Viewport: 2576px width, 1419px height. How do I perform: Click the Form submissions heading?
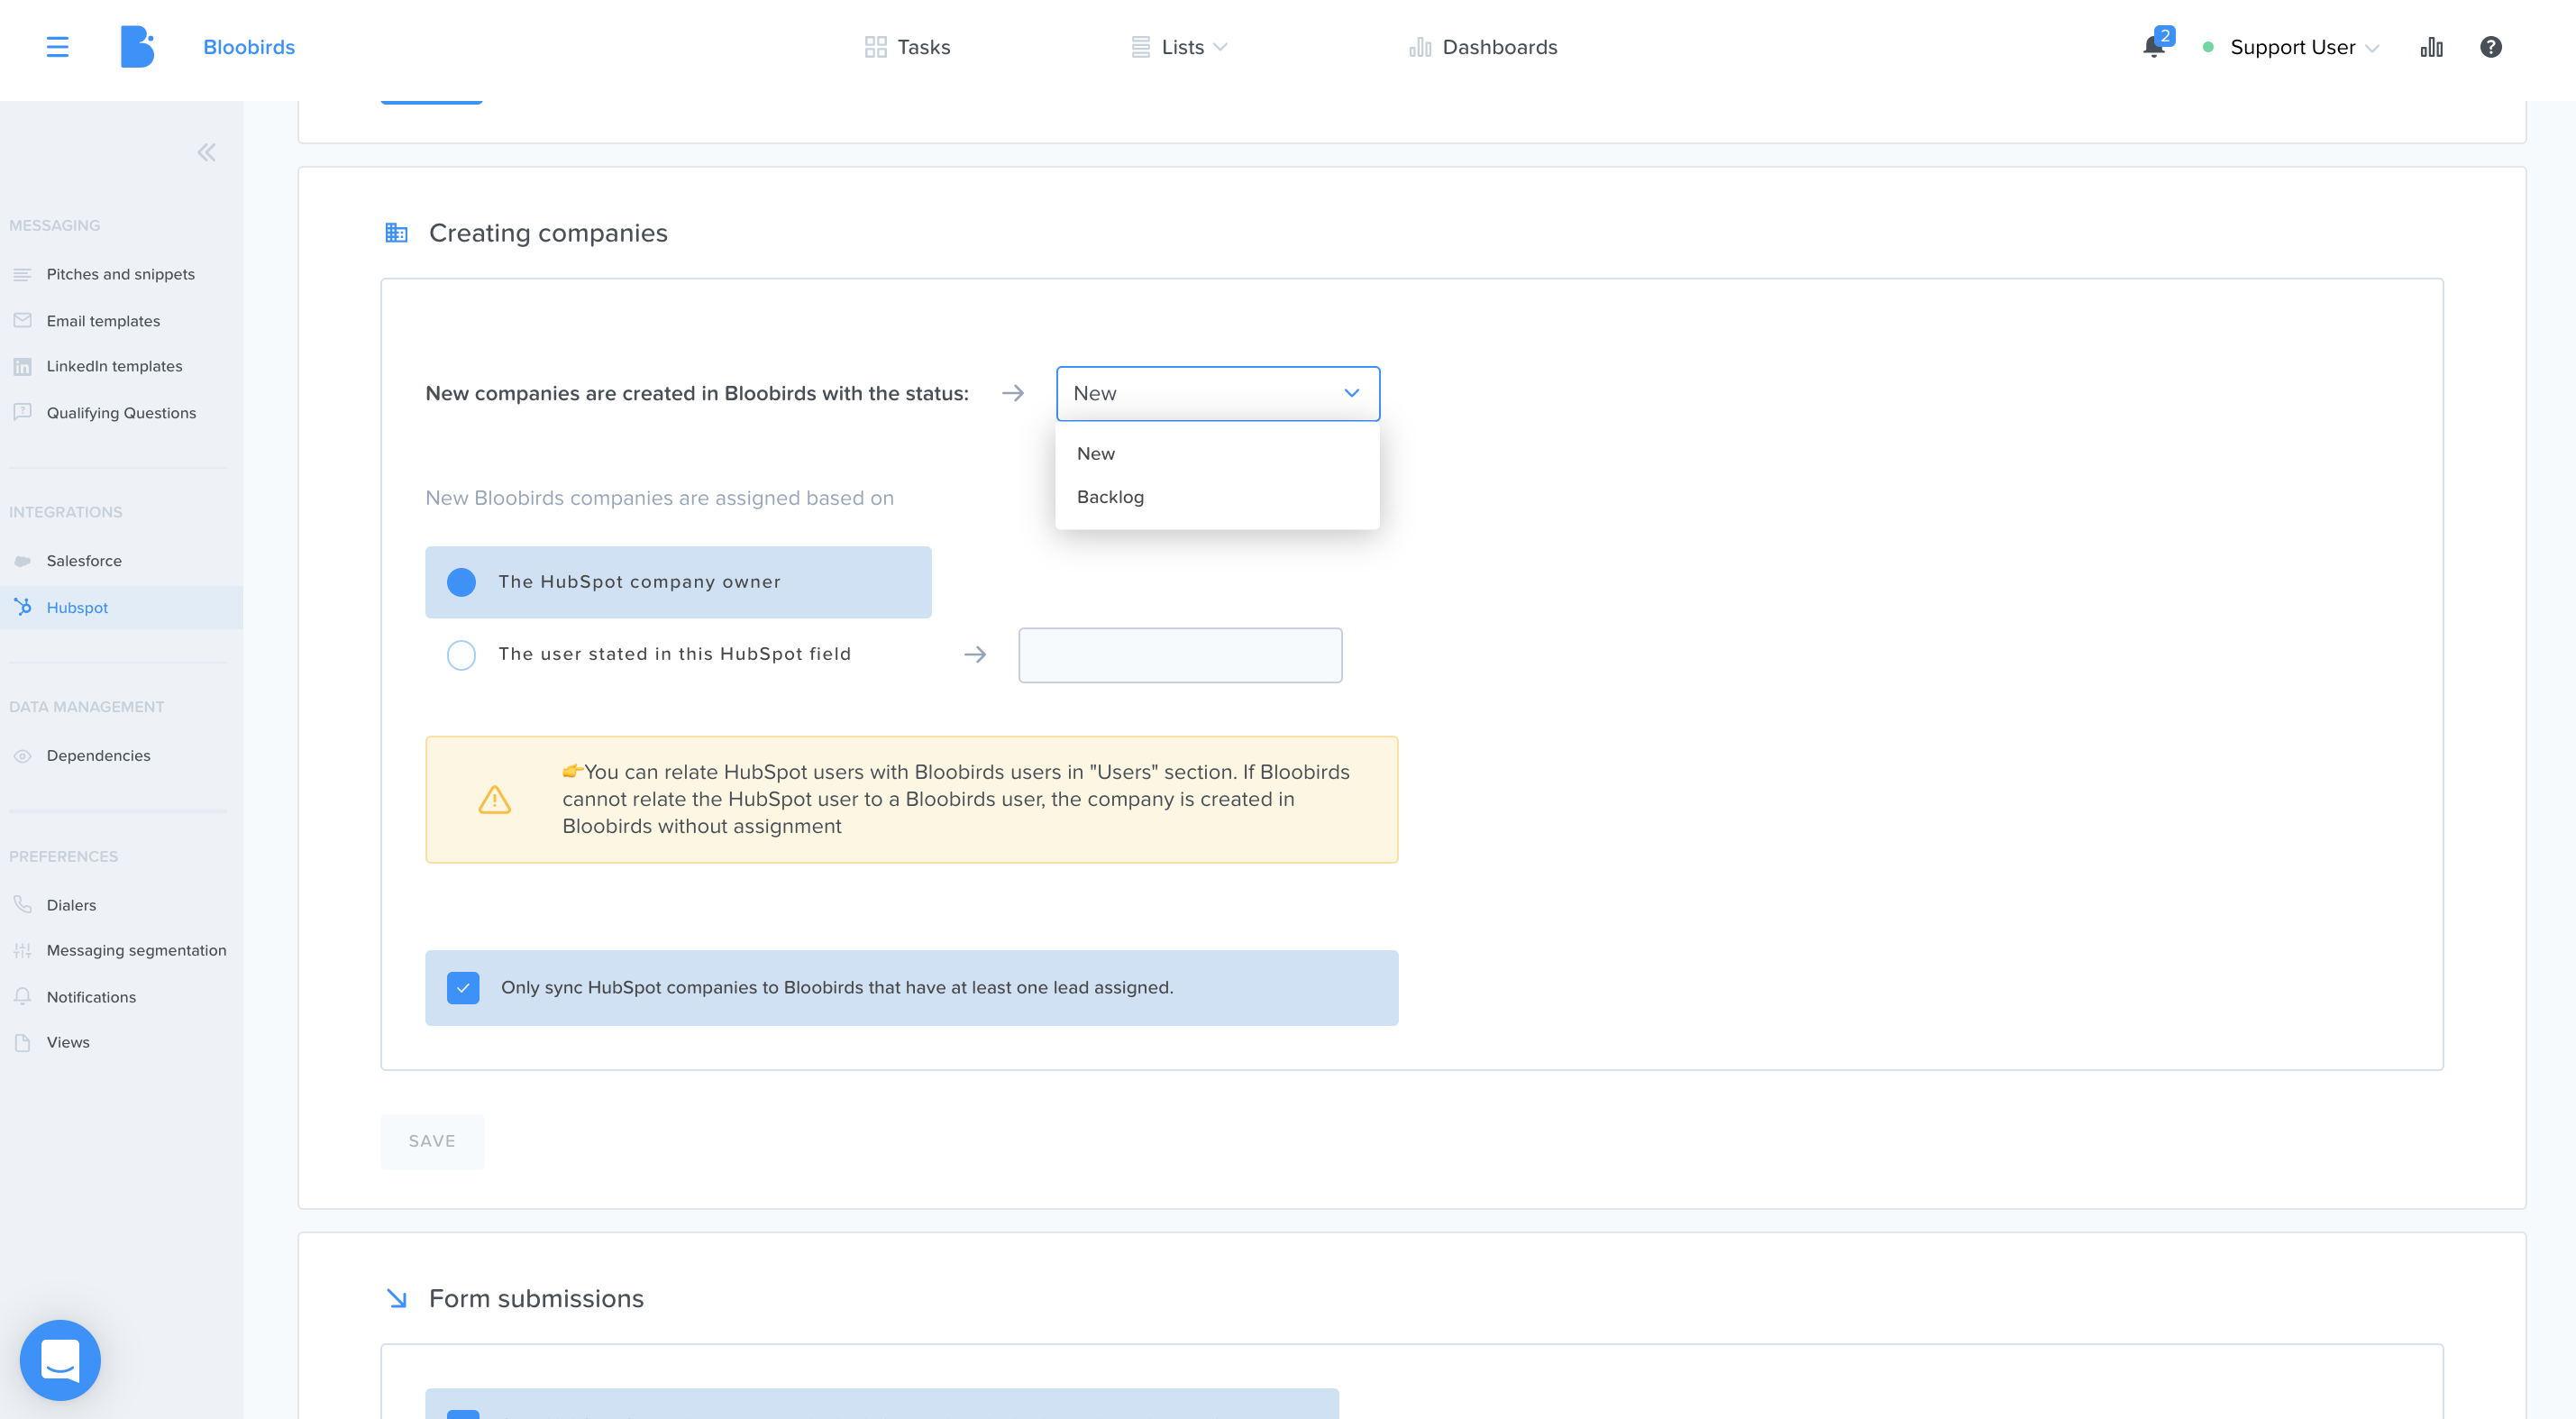click(x=536, y=1298)
